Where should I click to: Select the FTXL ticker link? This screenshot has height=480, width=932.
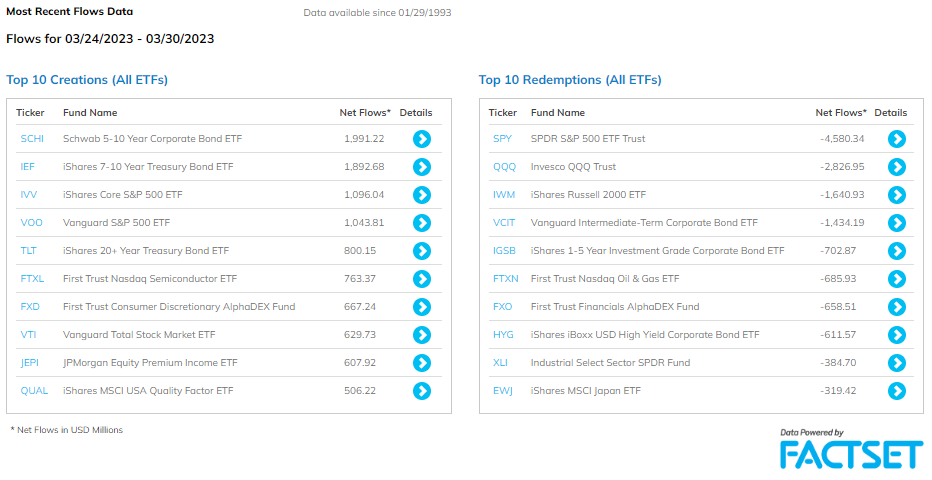[x=32, y=278]
